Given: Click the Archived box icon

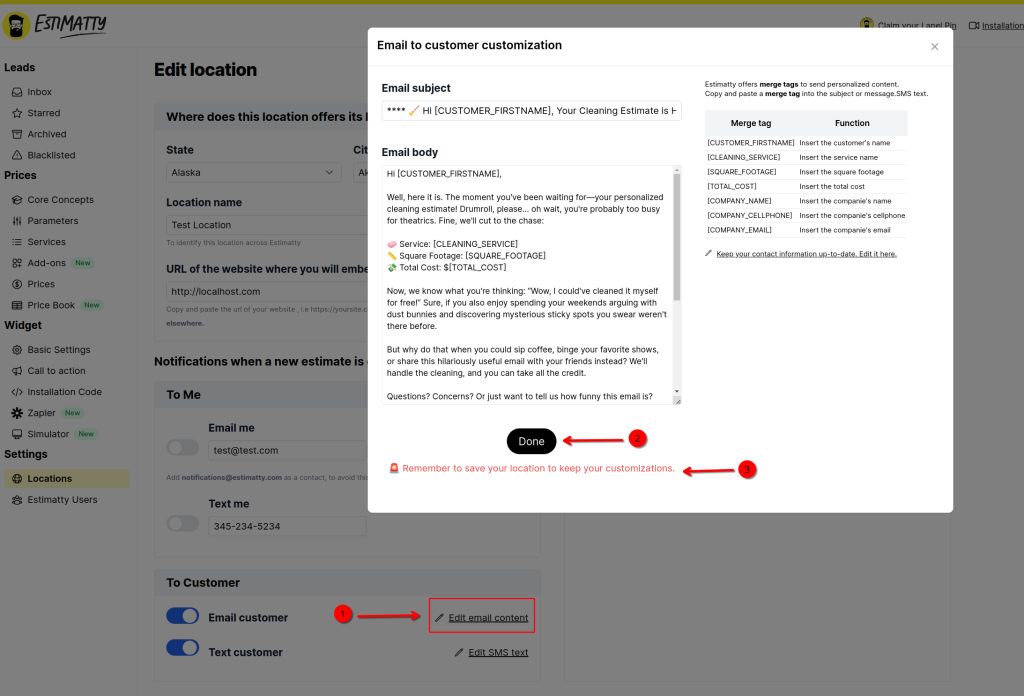Looking at the screenshot, I should (17, 134).
